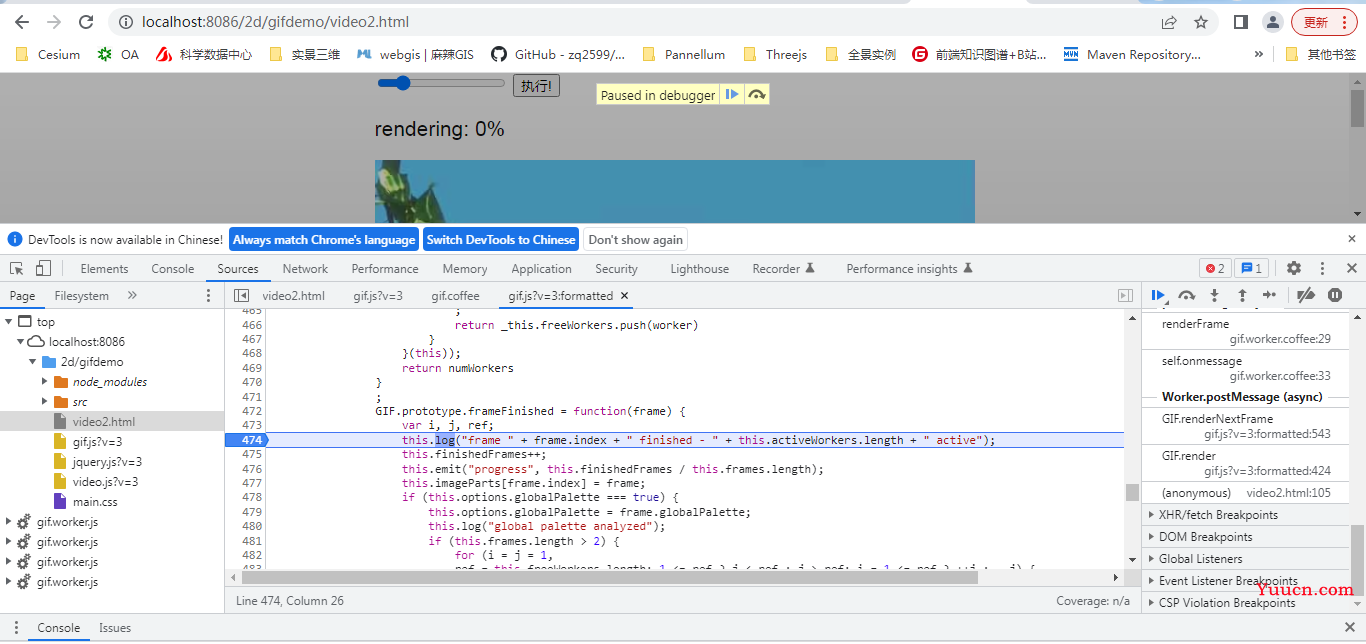1366x644 pixels.
Task: Bookmark this page with star icon
Action: 1201,22
